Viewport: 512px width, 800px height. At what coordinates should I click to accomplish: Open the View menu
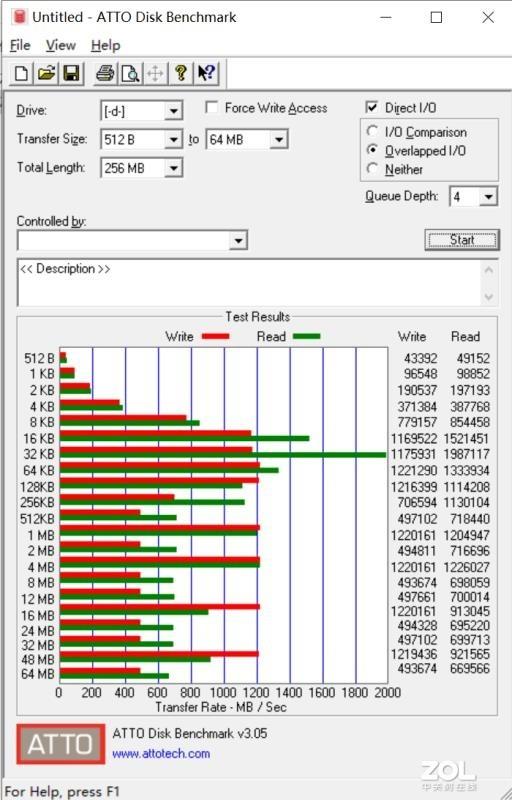pos(61,46)
